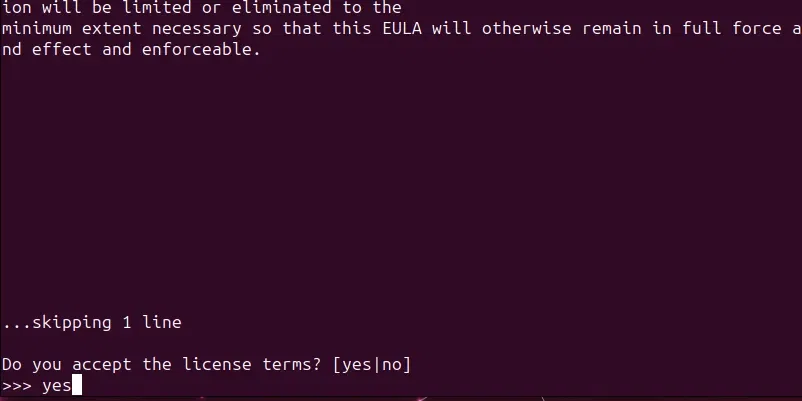Click the block cursor after the typed yes
The height and width of the screenshot is (401, 802).
tap(77, 385)
